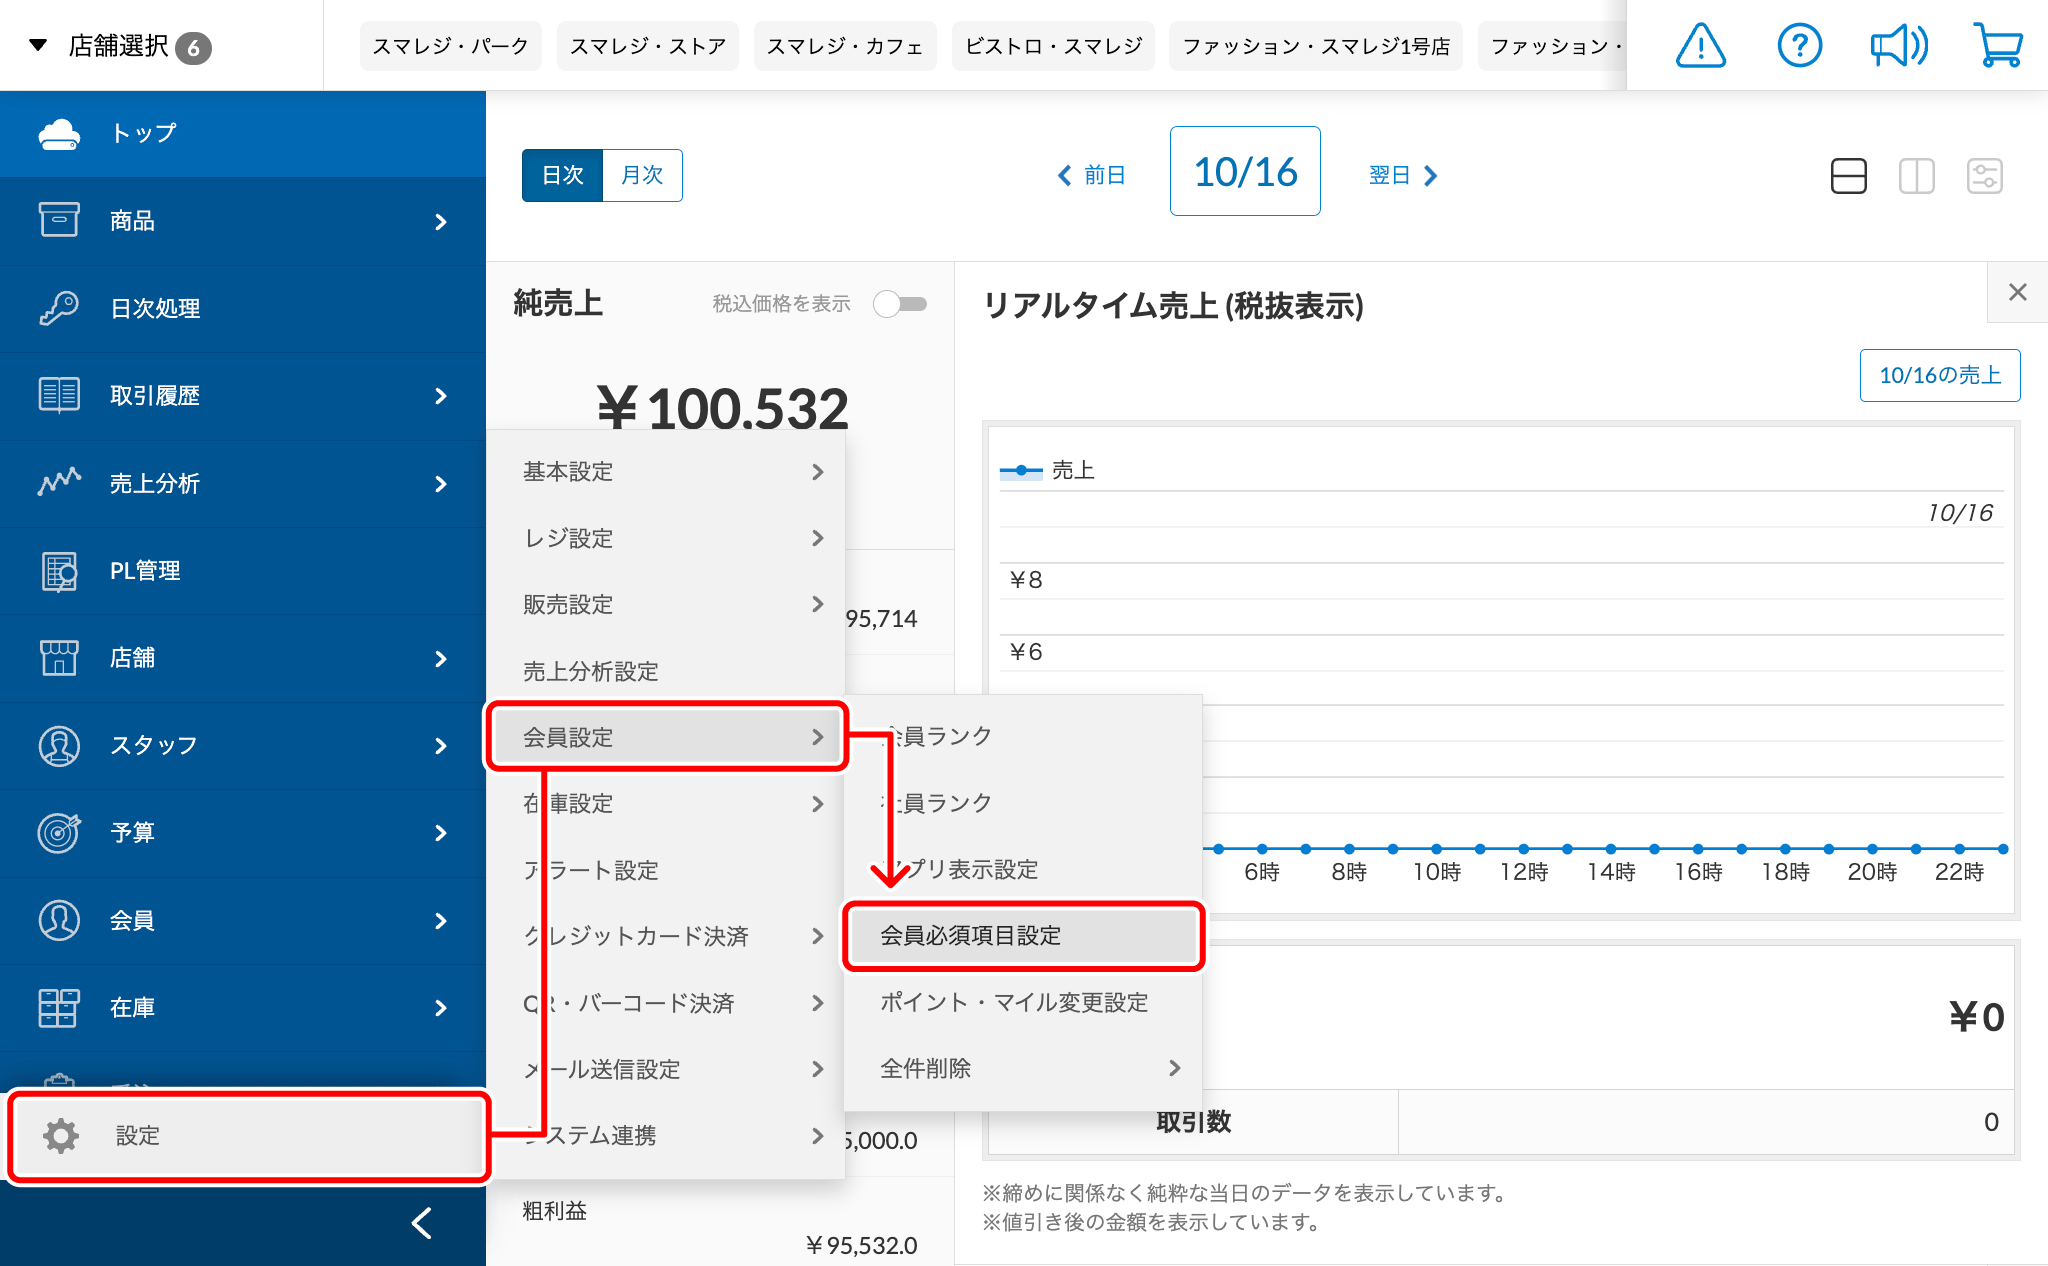
Task: Collapse sidebar with bottom arrow
Action: click(422, 1223)
